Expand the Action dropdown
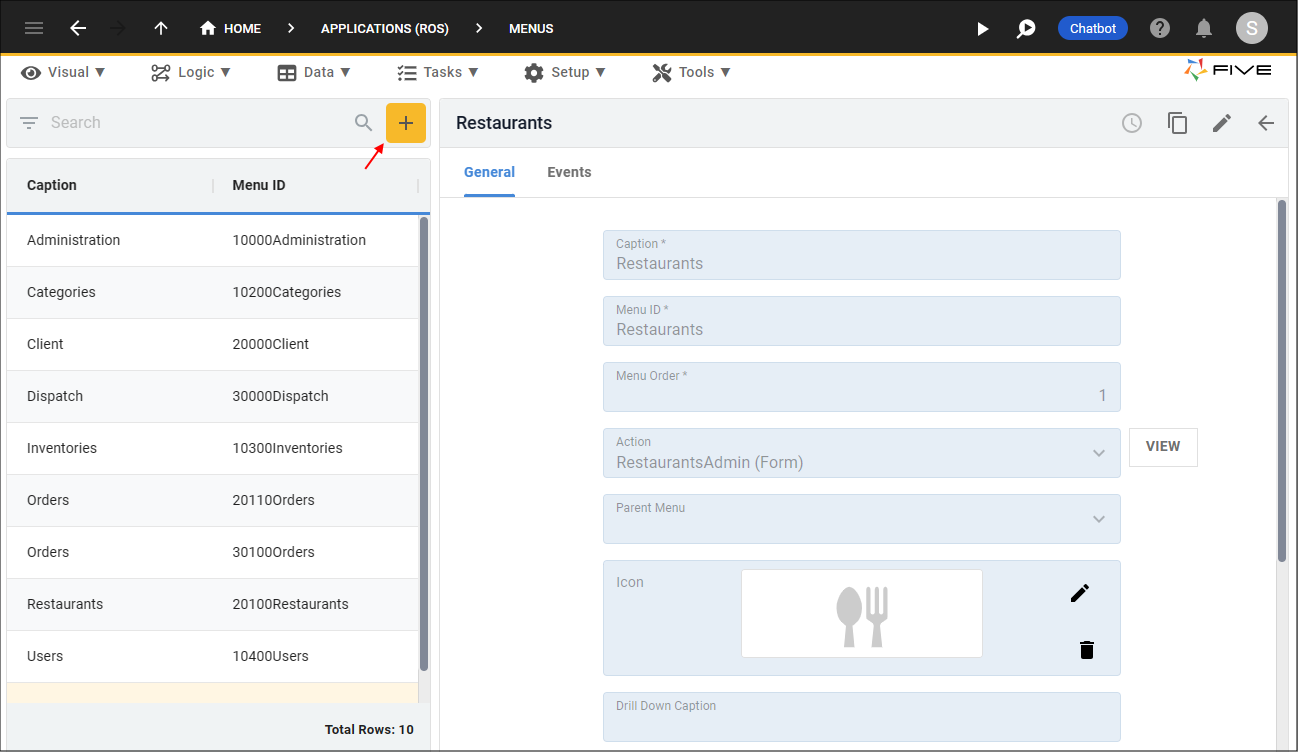The image size is (1298, 752). pyautogui.click(x=1099, y=453)
